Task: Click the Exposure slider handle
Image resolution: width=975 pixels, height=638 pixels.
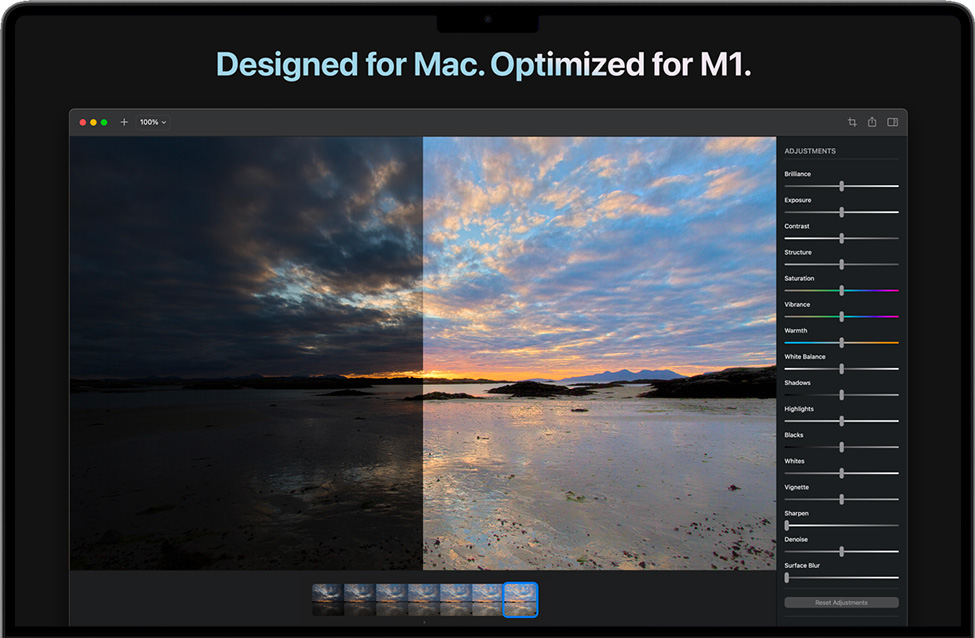Action: 842,212
